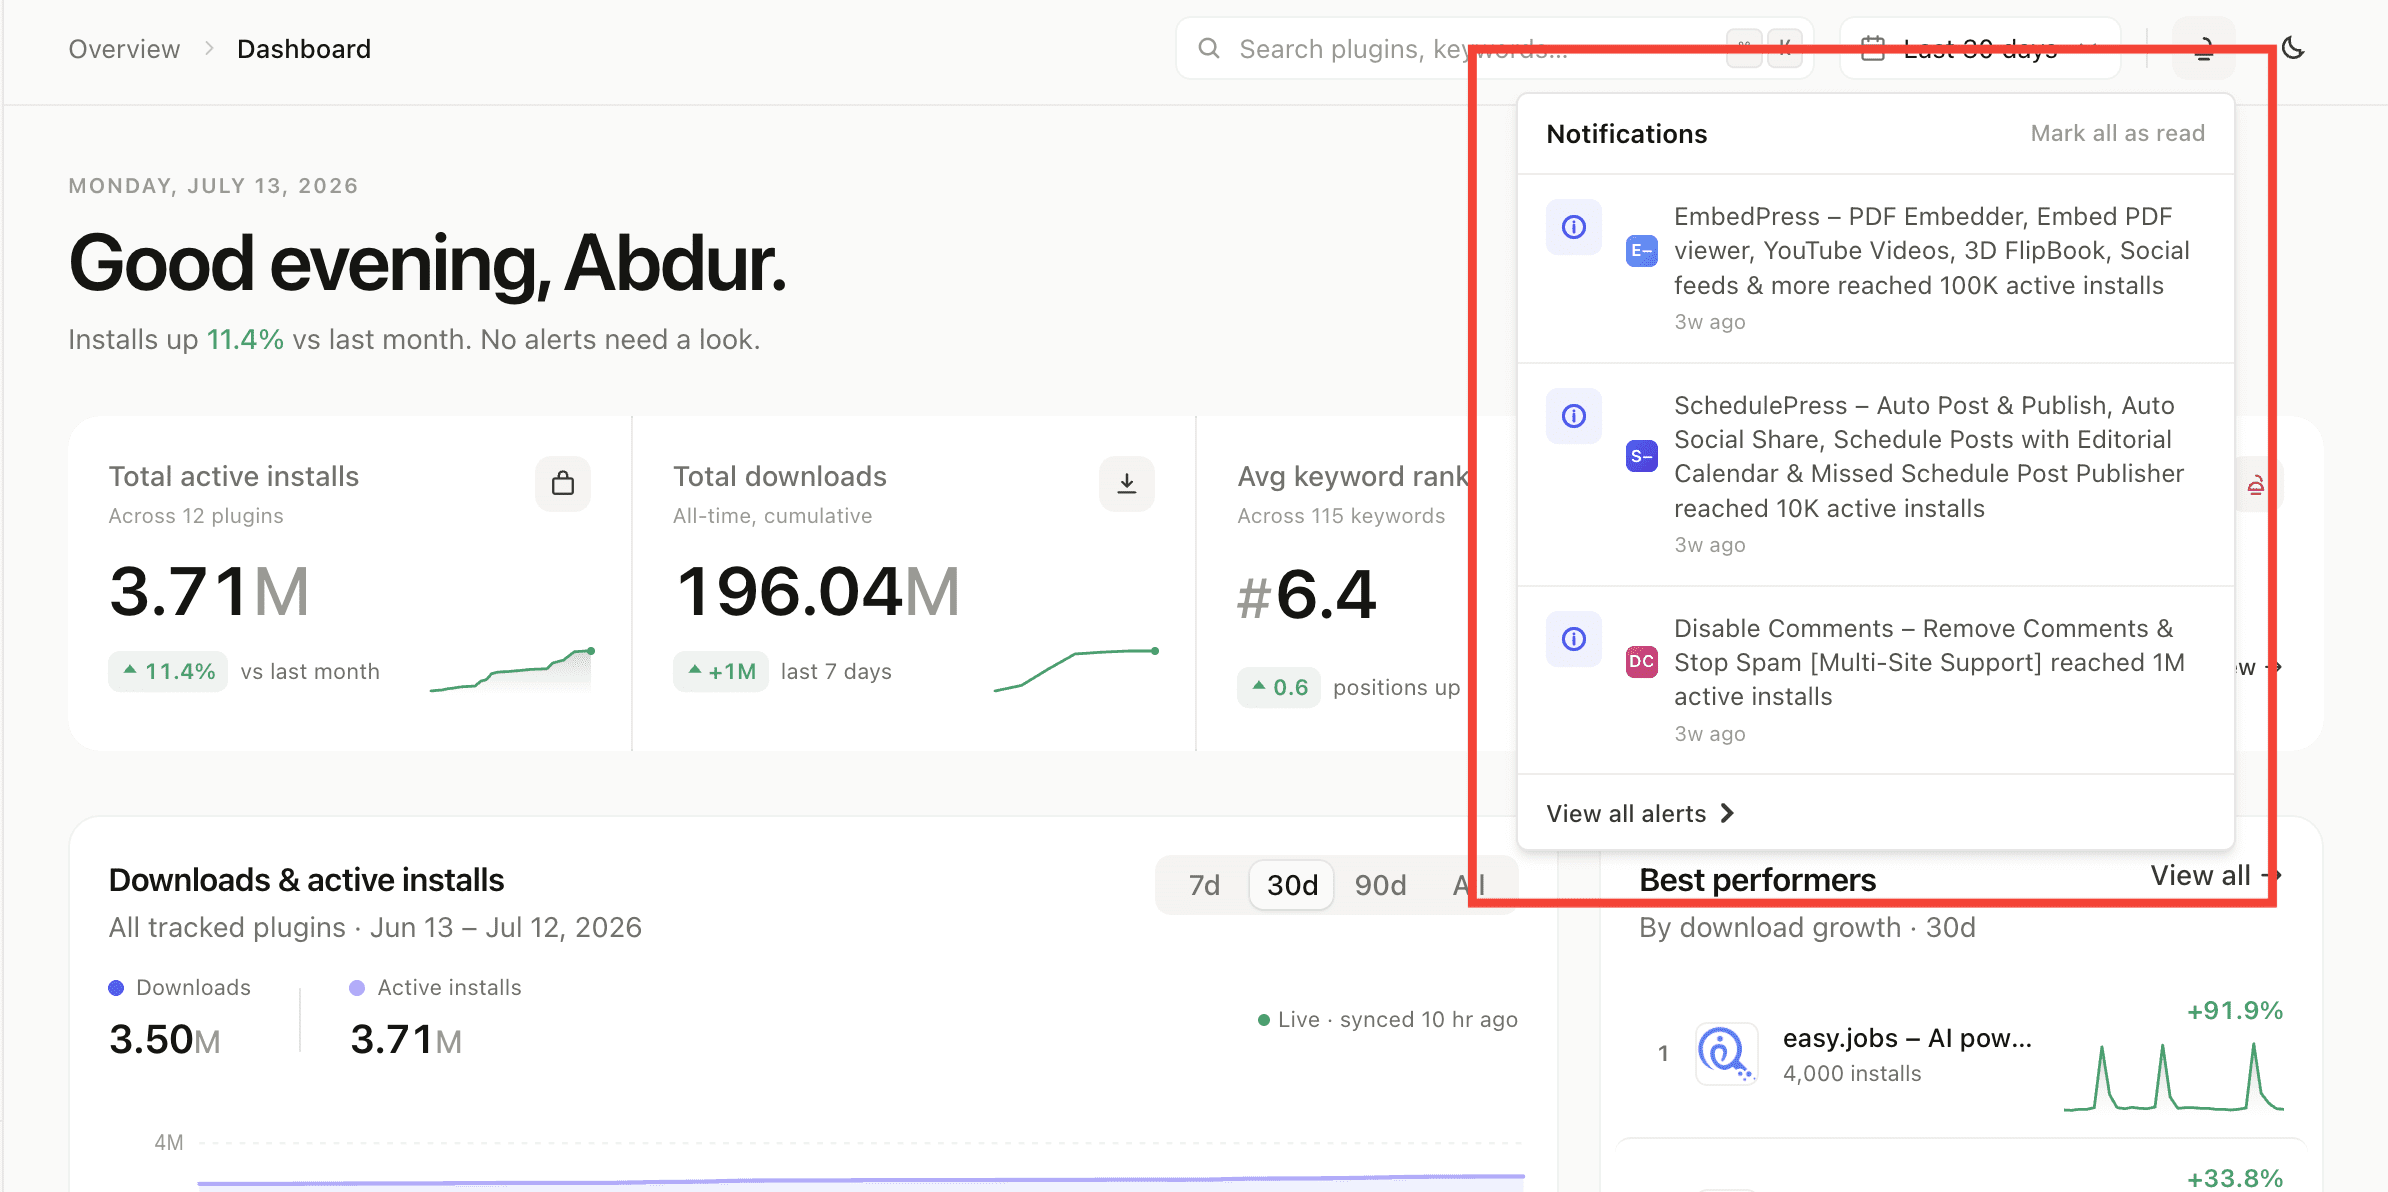Image resolution: width=2388 pixels, height=1192 pixels.
Task: Click the #6.4 average keyword rank value
Action: point(1306,595)
